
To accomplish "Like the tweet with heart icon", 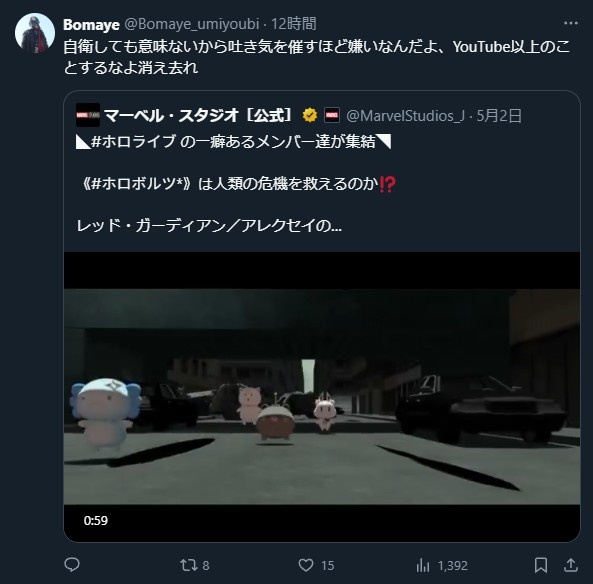I will pyautogui.click(x=306, y=565).
